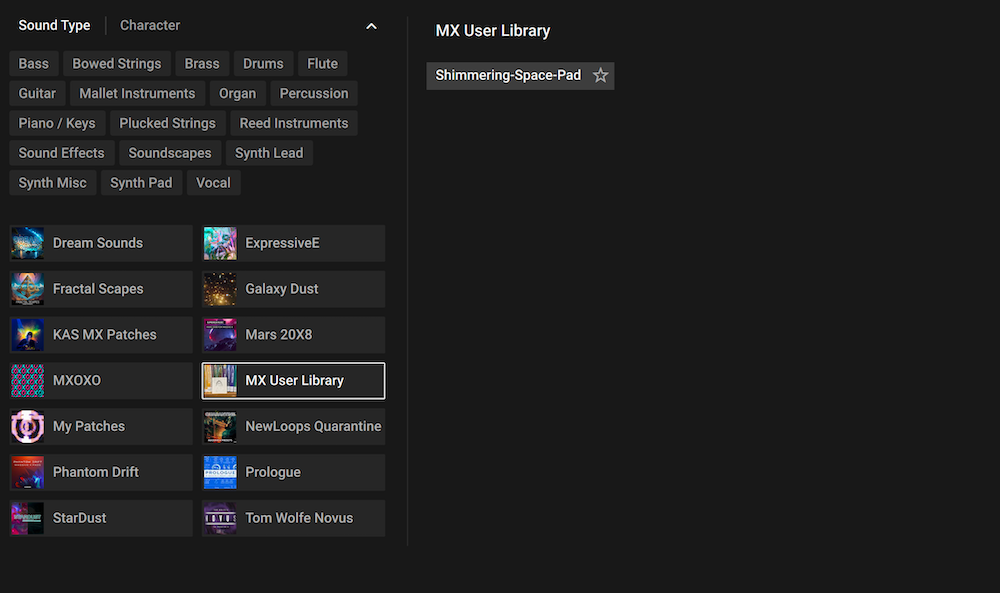Image resolution: width=1000 pixels, height=593 pixels.
Task: Click the Dream Sounds label
Action: (x=98, y=243)
